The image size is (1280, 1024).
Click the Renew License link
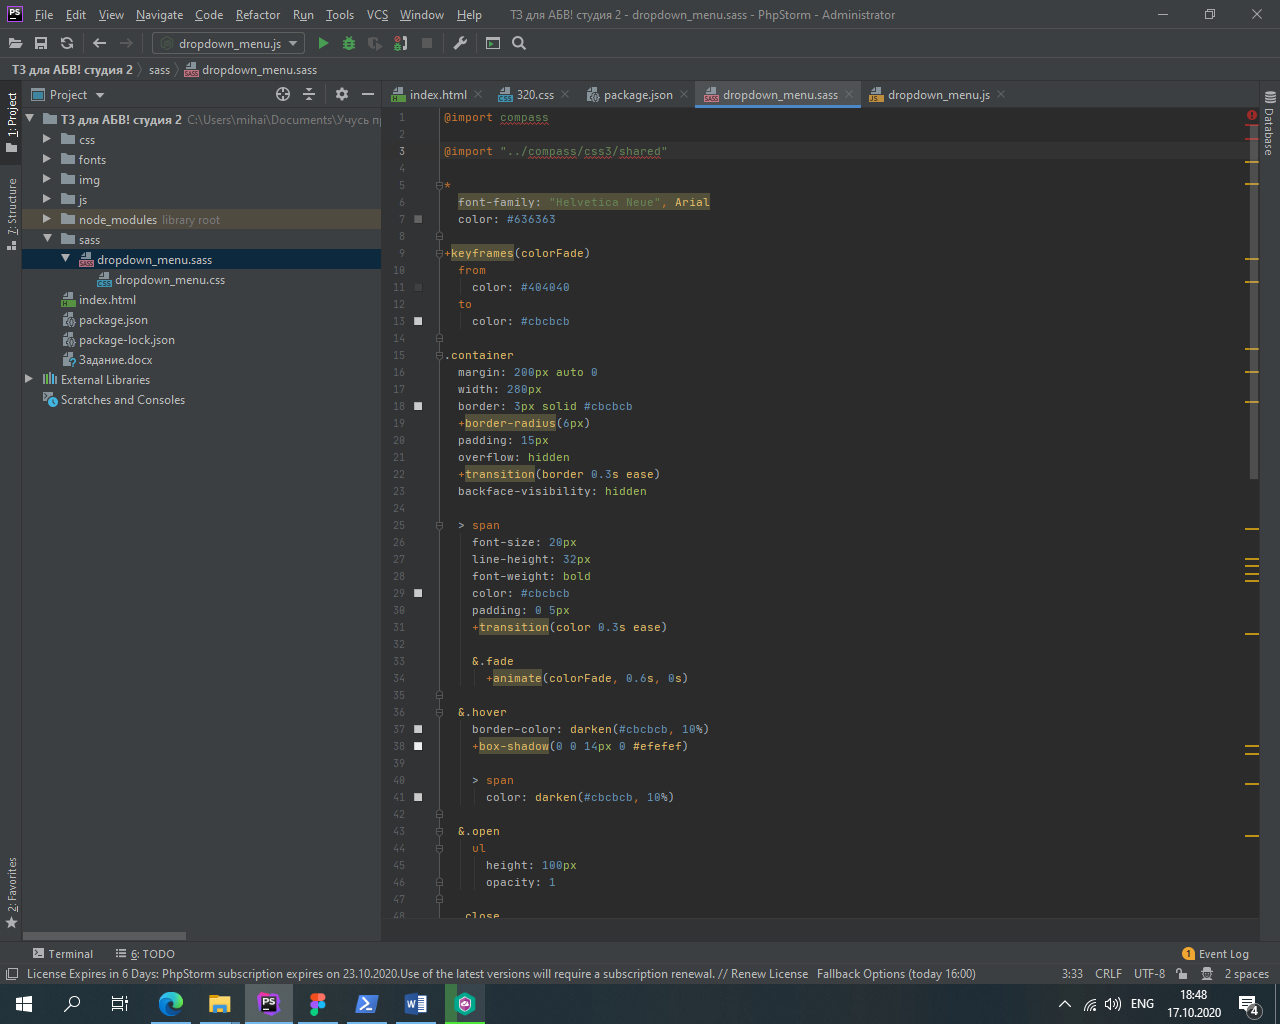pyautogui.click(x=769, y=974)
